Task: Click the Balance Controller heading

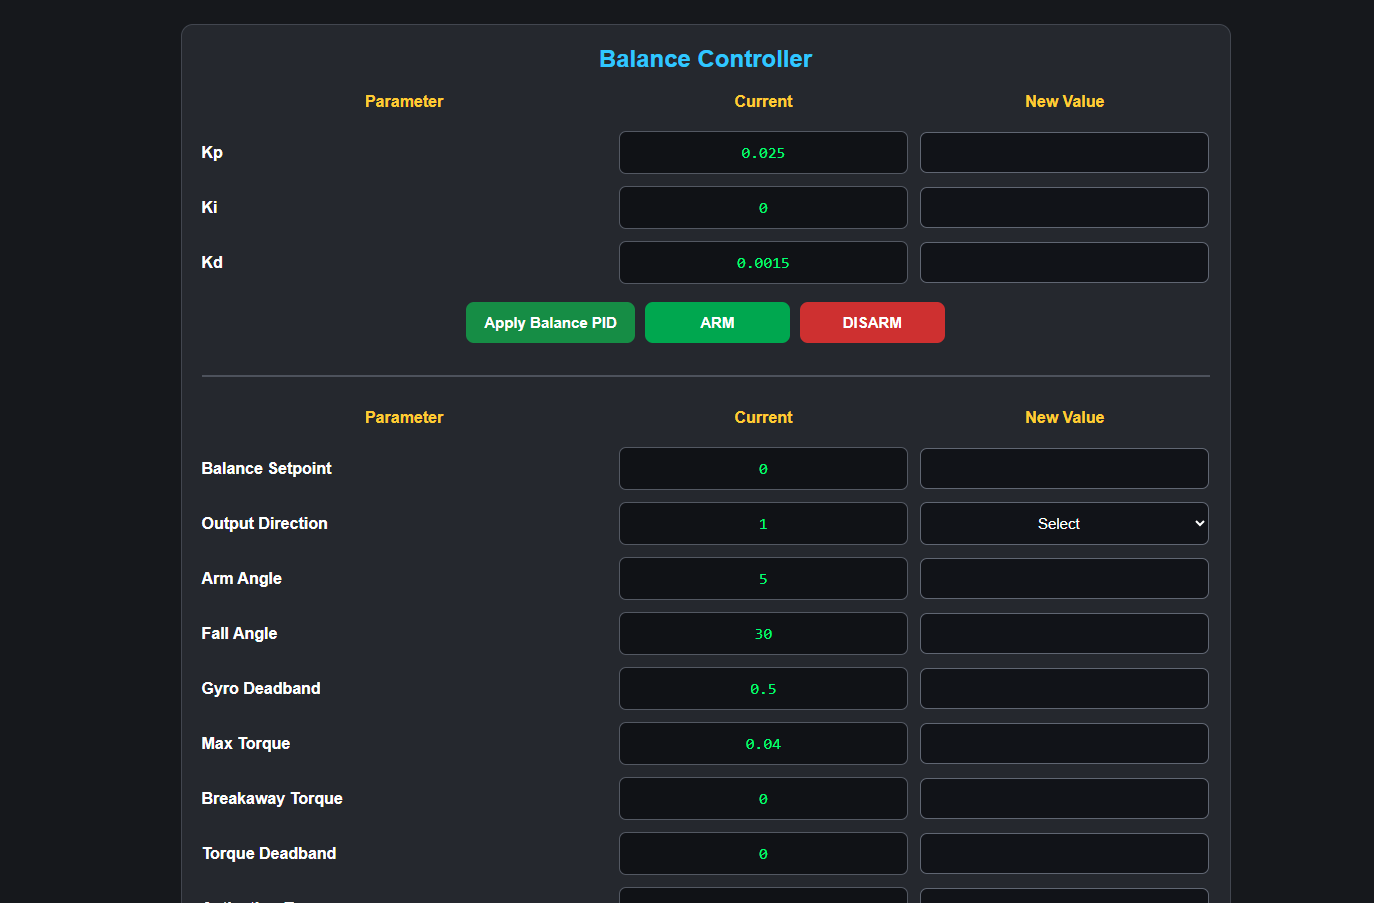Action: 705,59
